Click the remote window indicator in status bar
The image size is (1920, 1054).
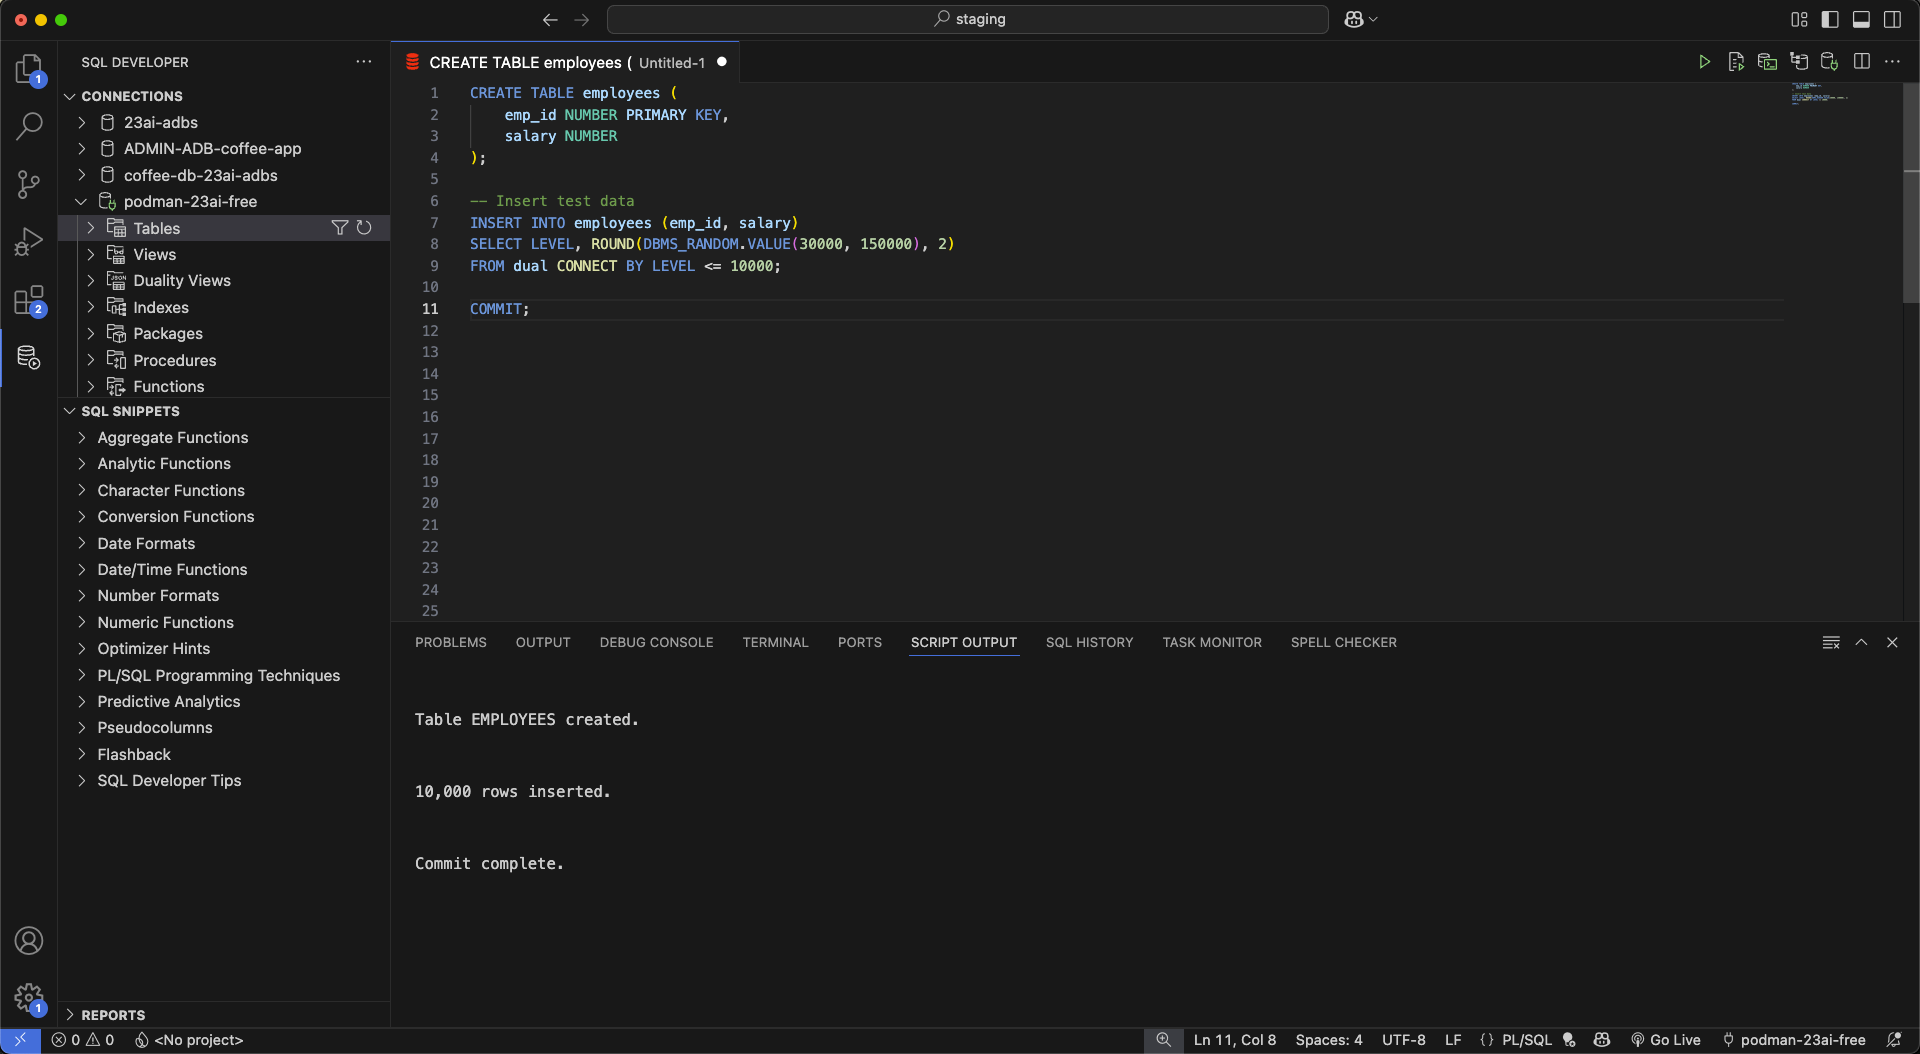tap(20, 1040)
